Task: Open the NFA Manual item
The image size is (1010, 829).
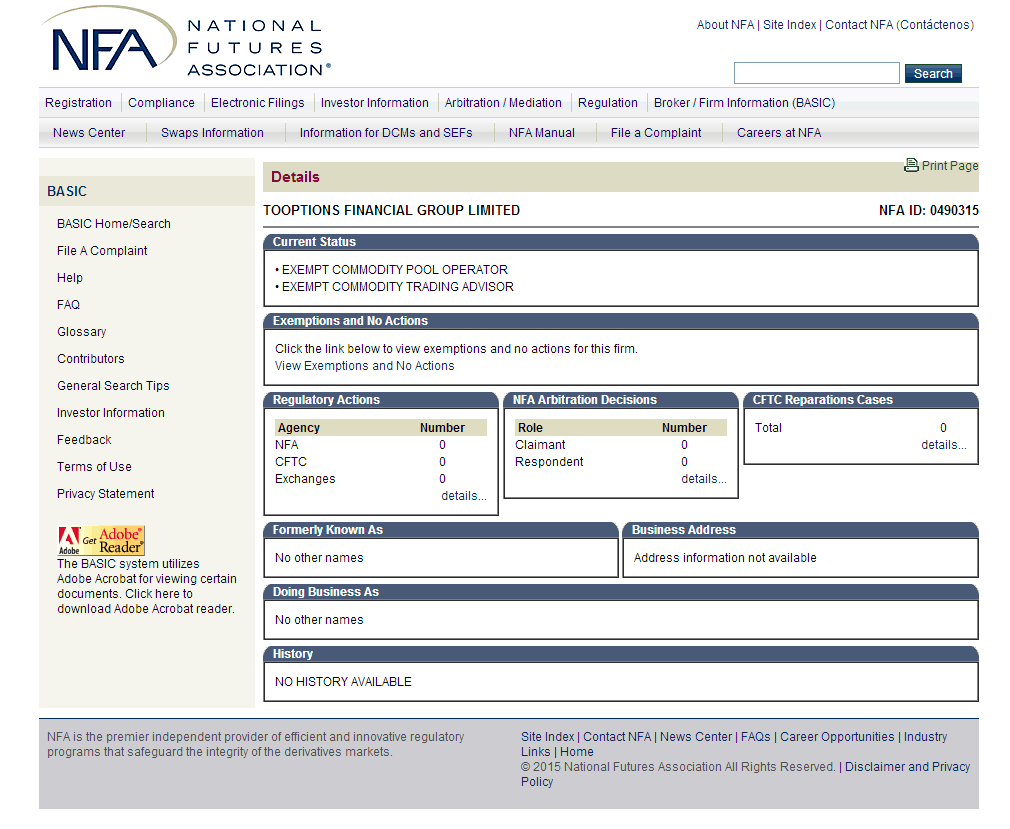Action: point(542,133)
